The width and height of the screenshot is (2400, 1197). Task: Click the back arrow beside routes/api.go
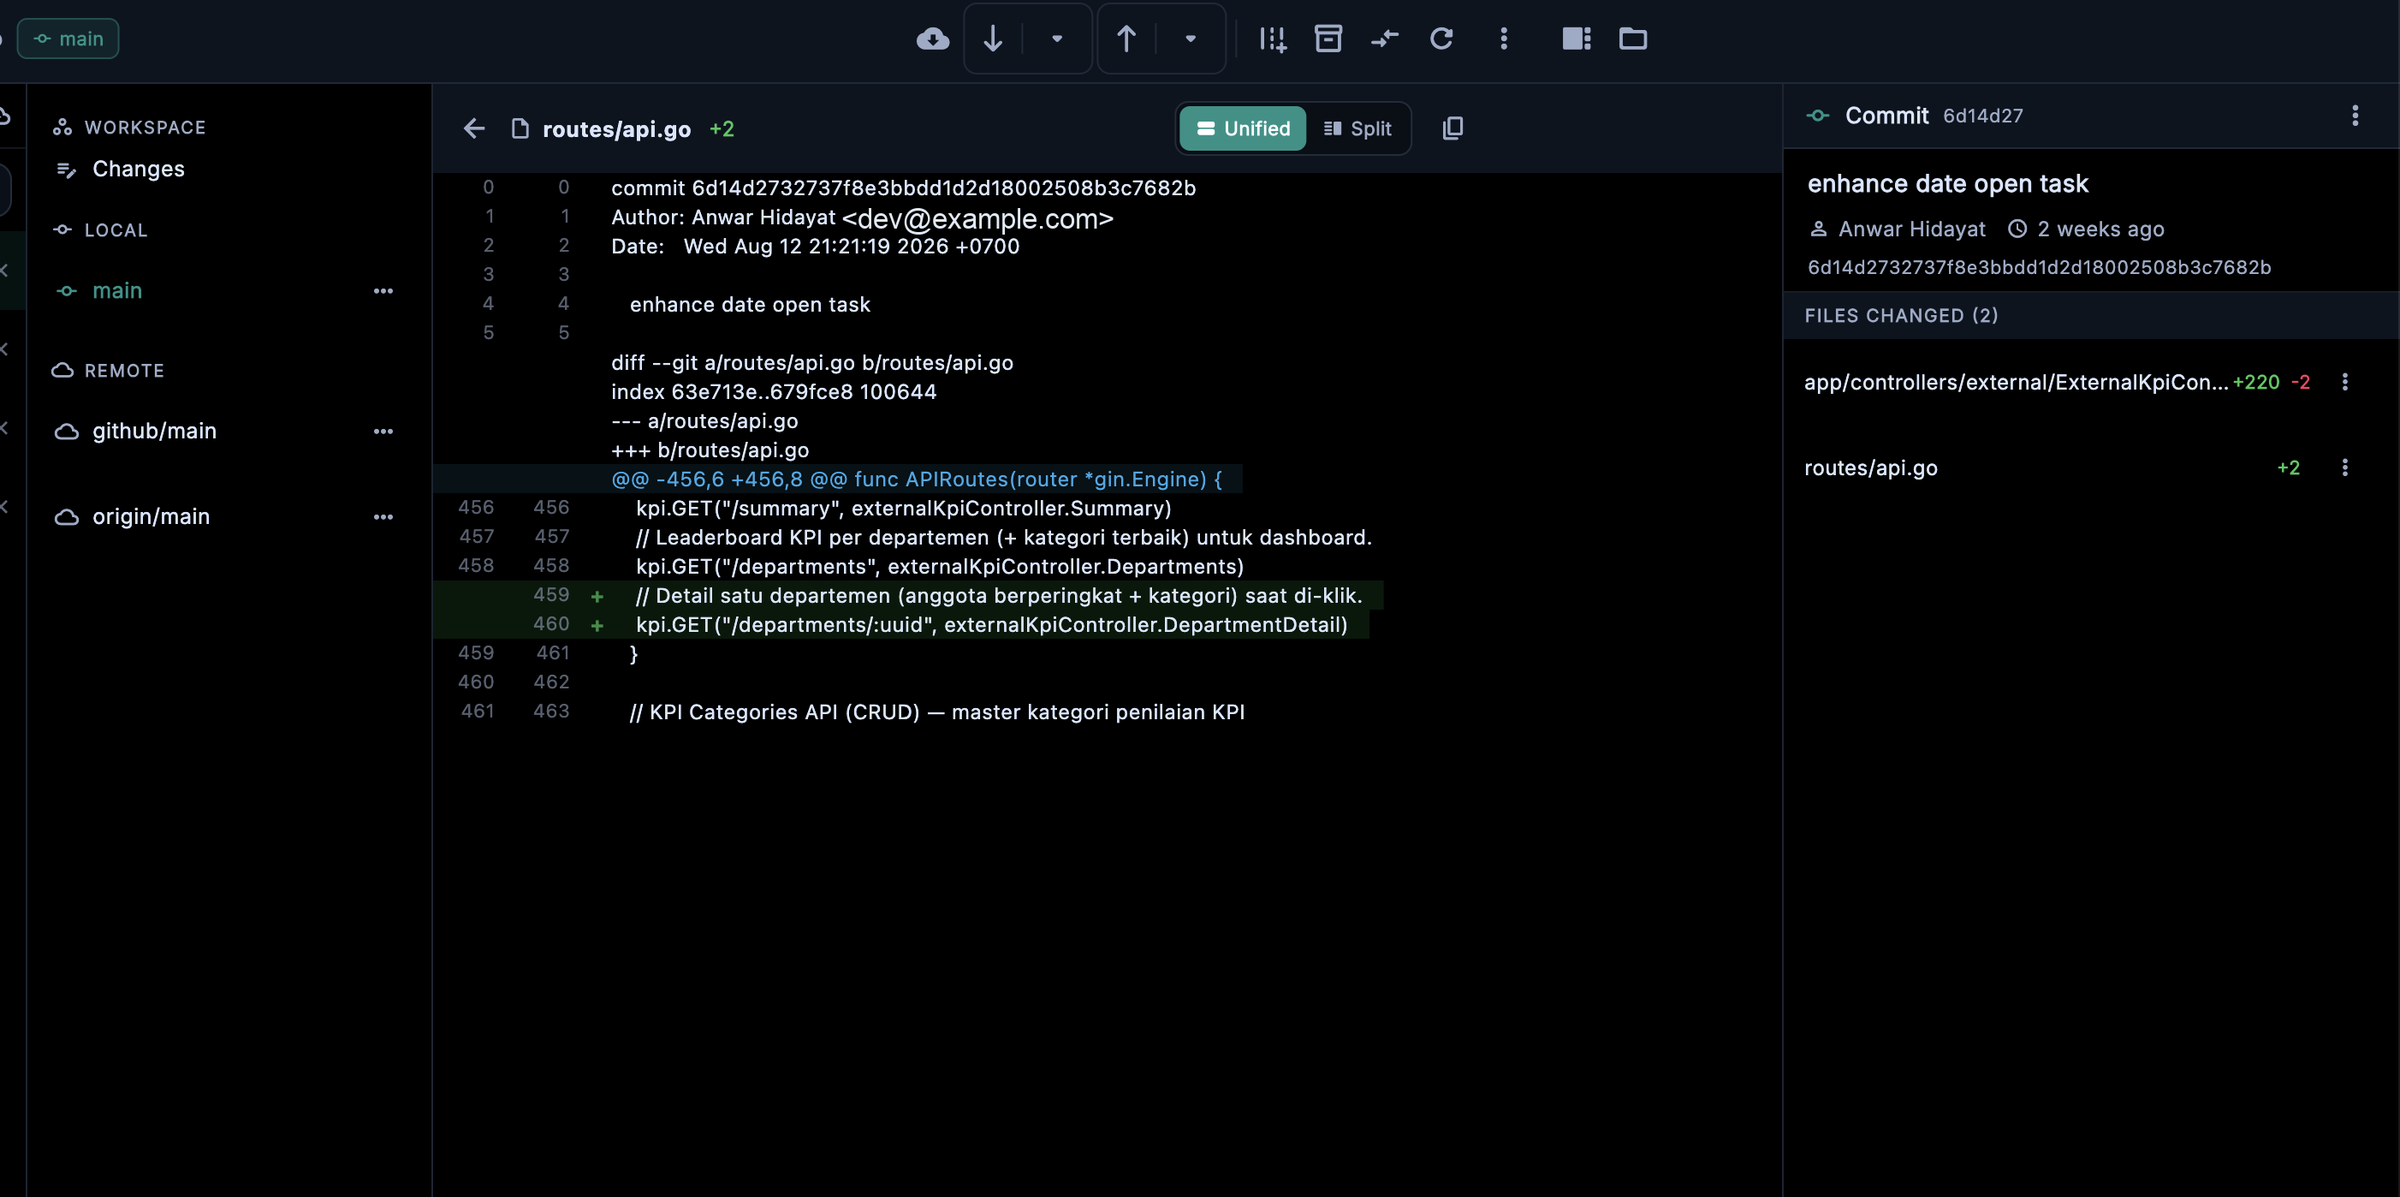point(474,128)
